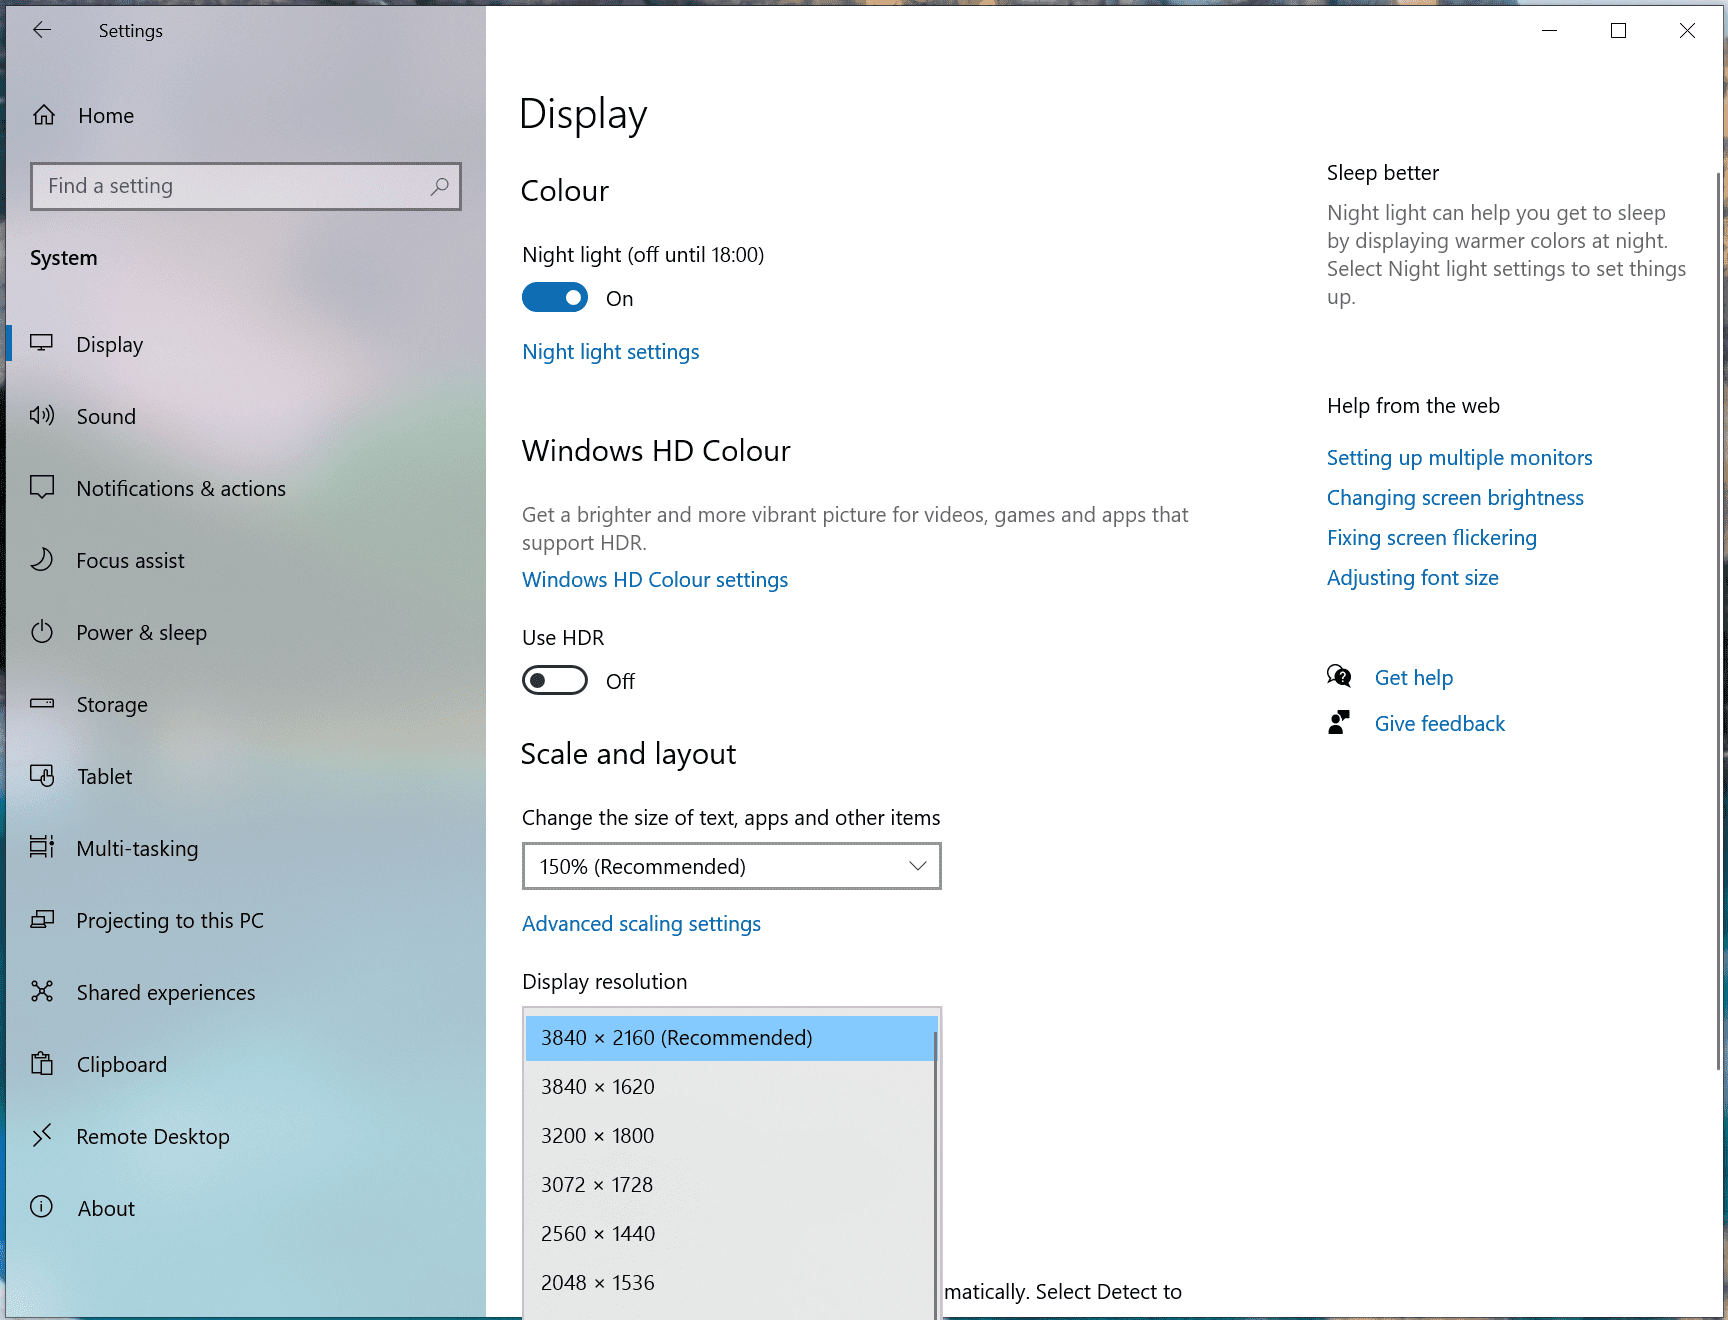Click the Power & sleep icon

(42, 632)
